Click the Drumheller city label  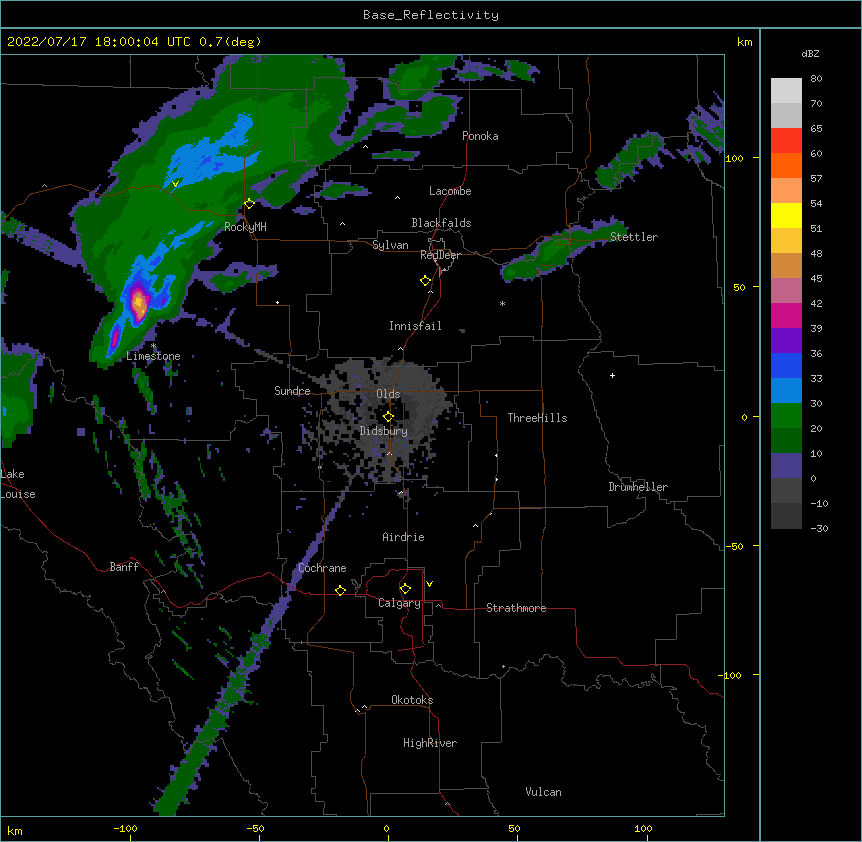pyautogui.click(x=638, y=487)
